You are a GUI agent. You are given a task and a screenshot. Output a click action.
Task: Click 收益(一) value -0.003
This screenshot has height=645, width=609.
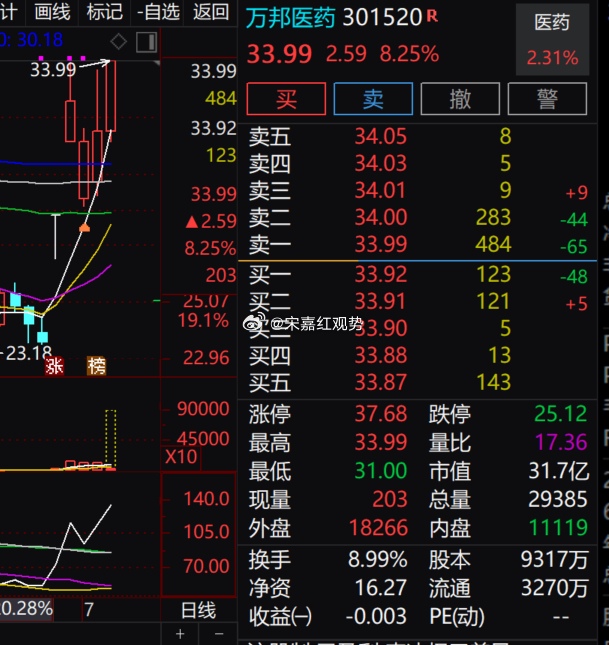[376, 616]
